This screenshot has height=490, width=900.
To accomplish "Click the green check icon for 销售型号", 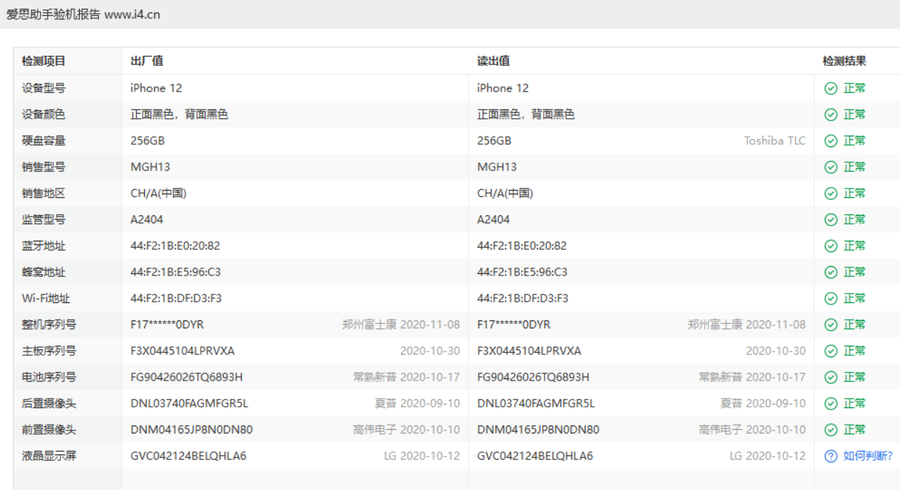I will coord(831,167).
